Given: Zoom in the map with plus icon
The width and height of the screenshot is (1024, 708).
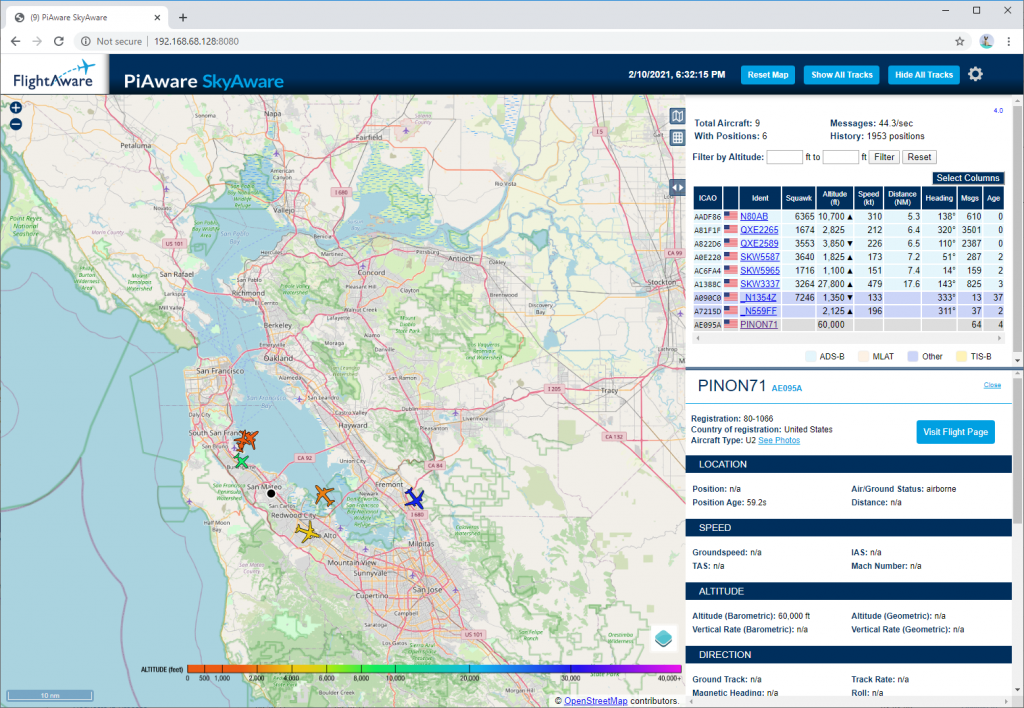Looking at the screenshot, I should (16, 108).
